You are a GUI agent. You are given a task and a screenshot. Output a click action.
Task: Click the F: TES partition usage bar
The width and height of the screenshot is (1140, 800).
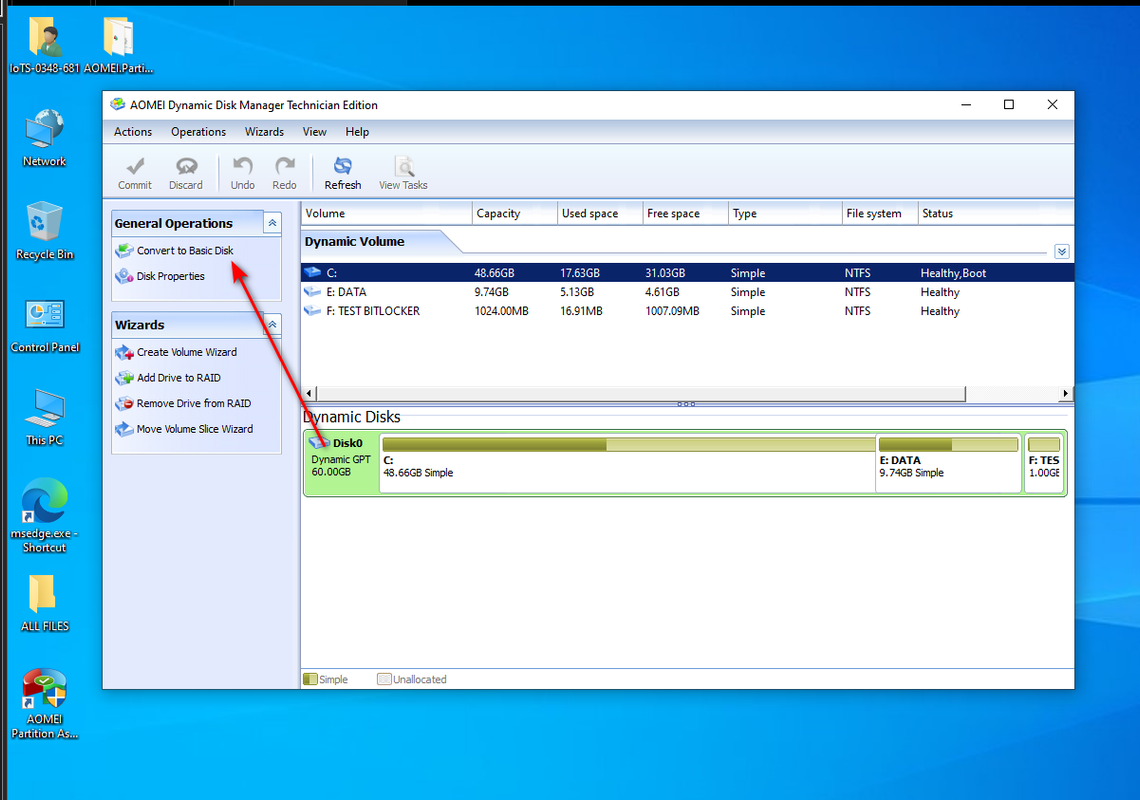tap(1044, 444)
